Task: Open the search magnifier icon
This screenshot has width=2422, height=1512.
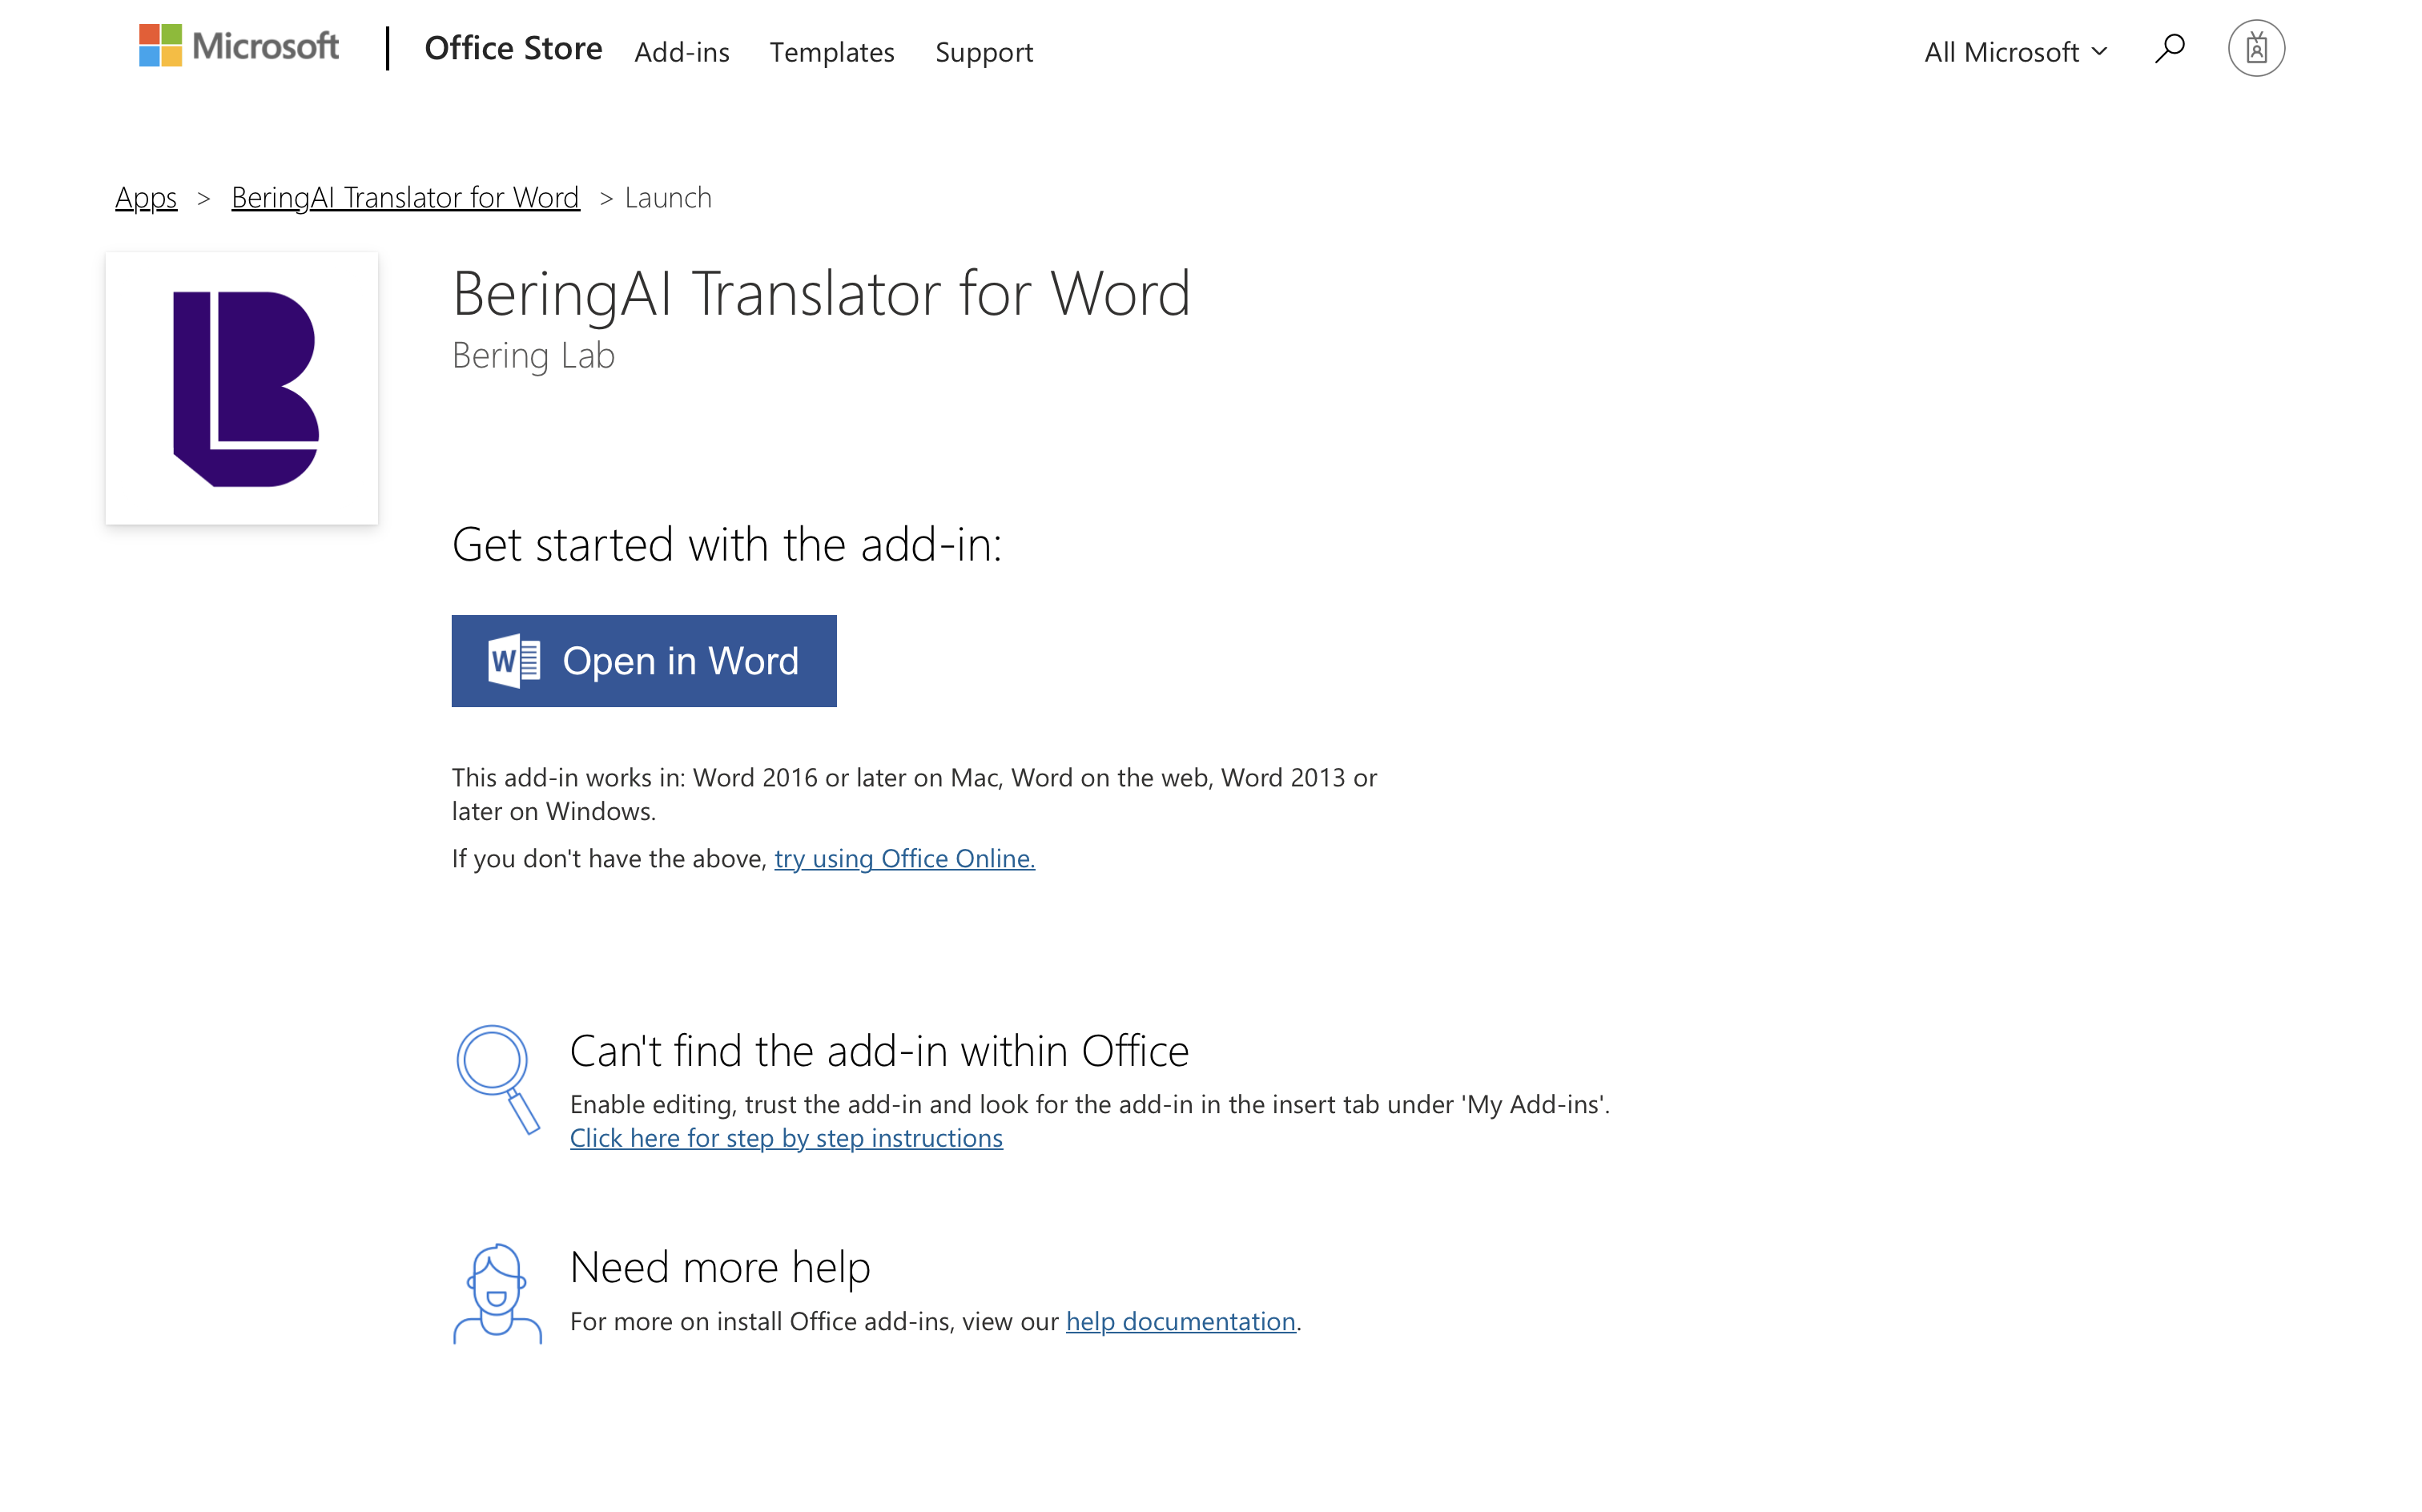Action: (2169, 48)
